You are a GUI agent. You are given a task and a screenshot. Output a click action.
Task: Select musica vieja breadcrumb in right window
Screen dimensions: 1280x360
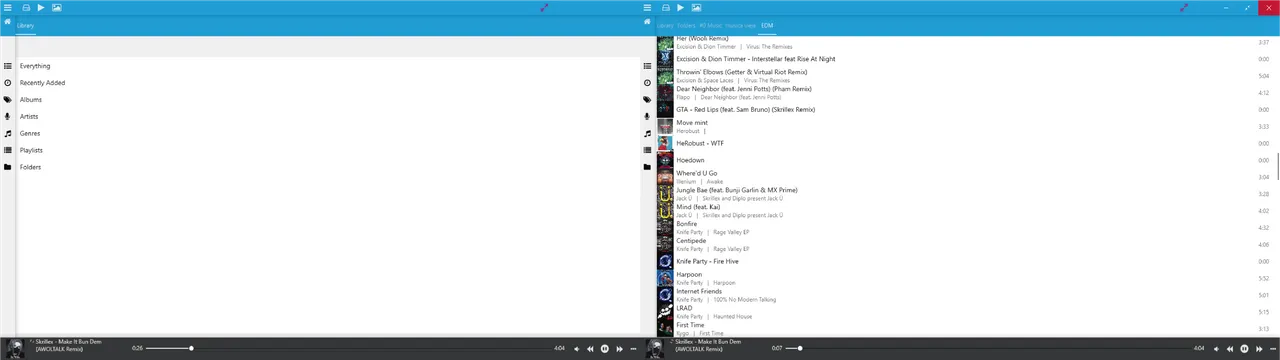click(x=741, y=26)
